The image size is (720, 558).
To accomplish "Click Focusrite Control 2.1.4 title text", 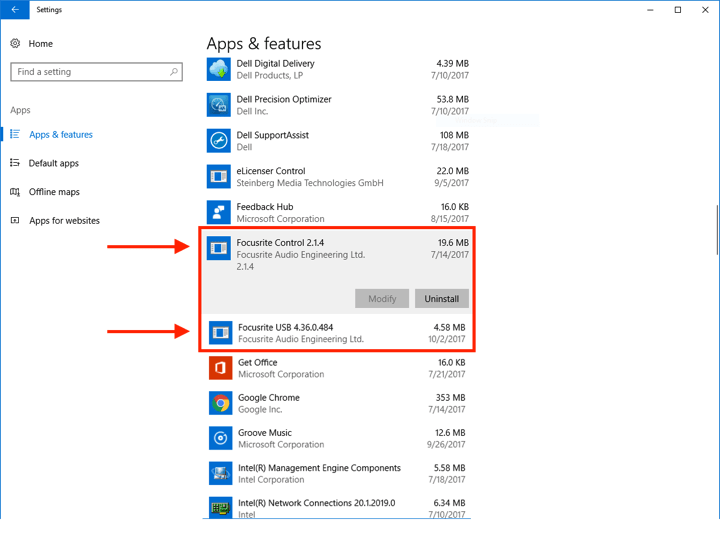I will 280,242.
